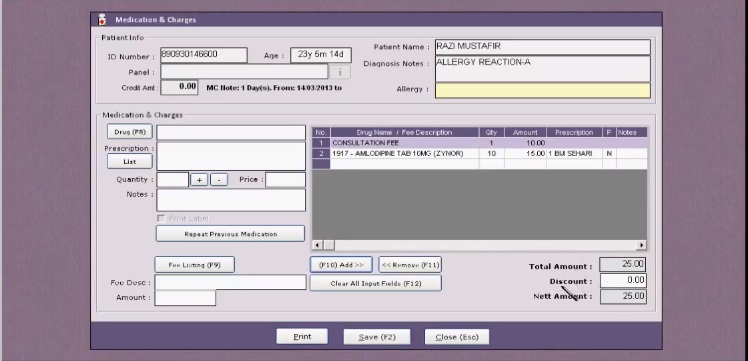
Task: Click the Prescription column header
Action: (x=574, y=133)
